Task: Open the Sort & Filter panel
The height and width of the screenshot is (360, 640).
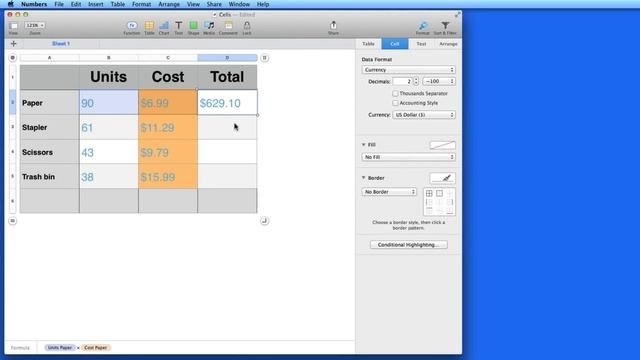Action: [x=445, y=28]
